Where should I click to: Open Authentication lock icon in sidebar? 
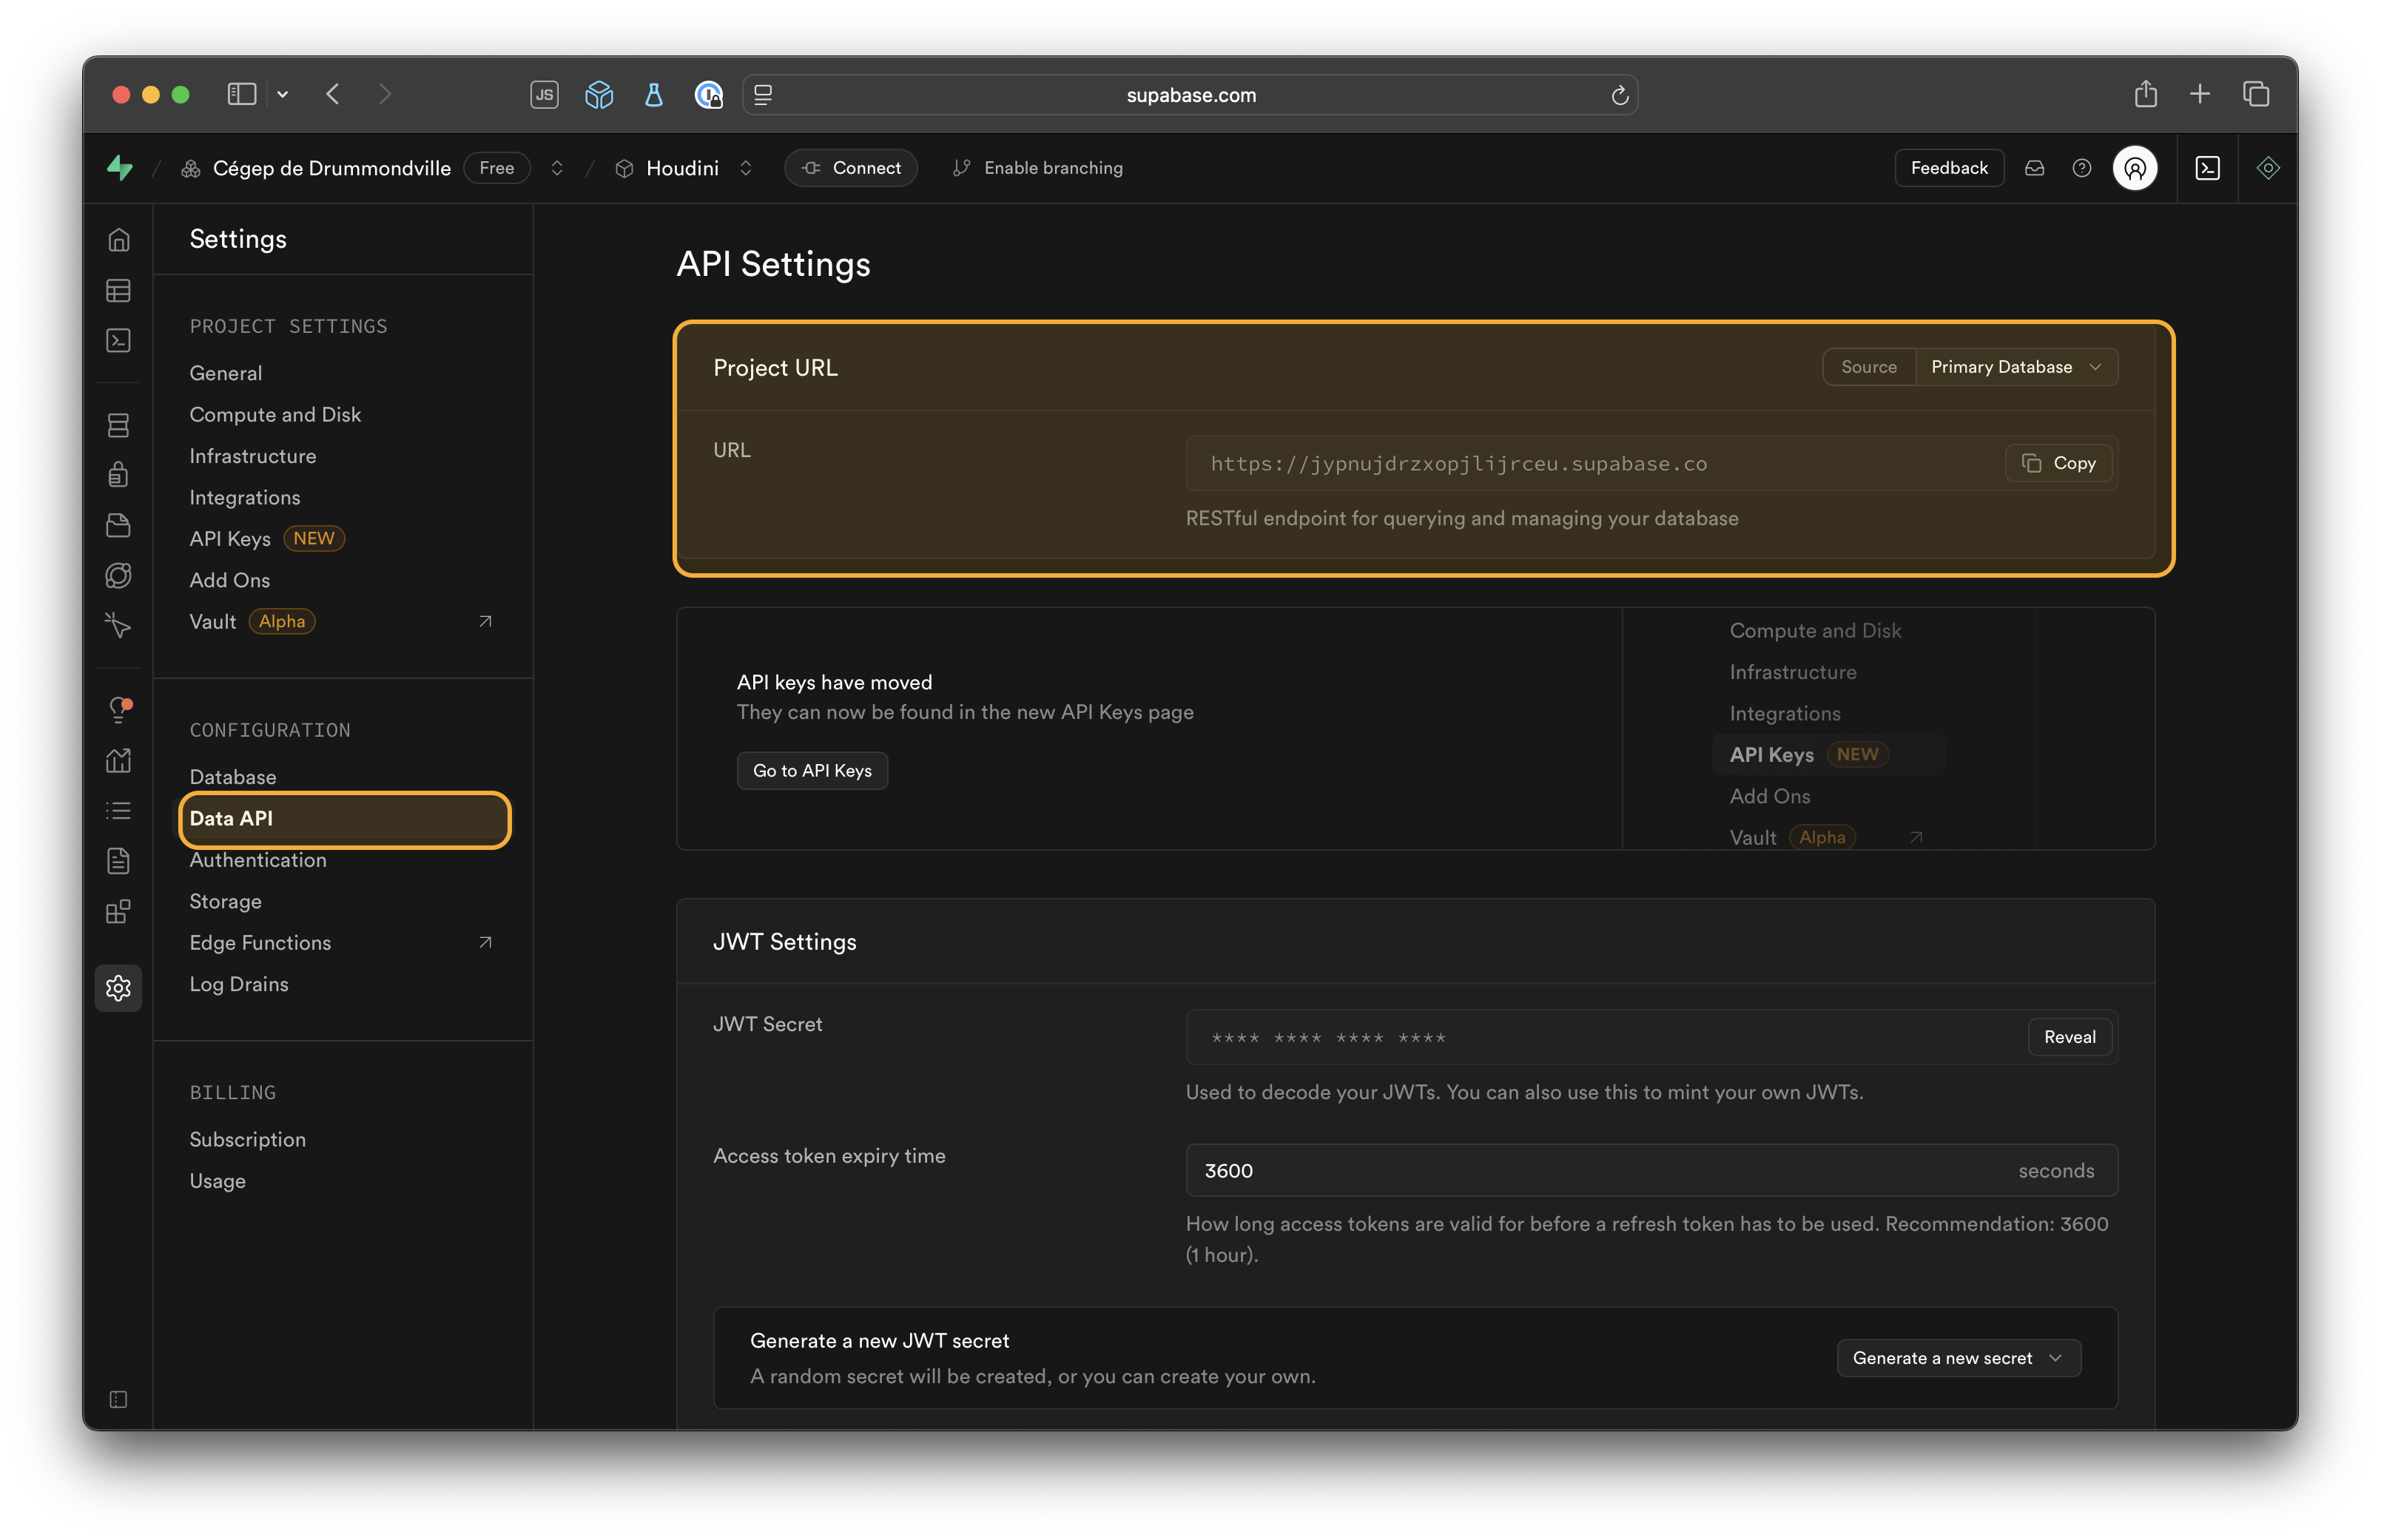pyautogui.click(x=118, y=474)
